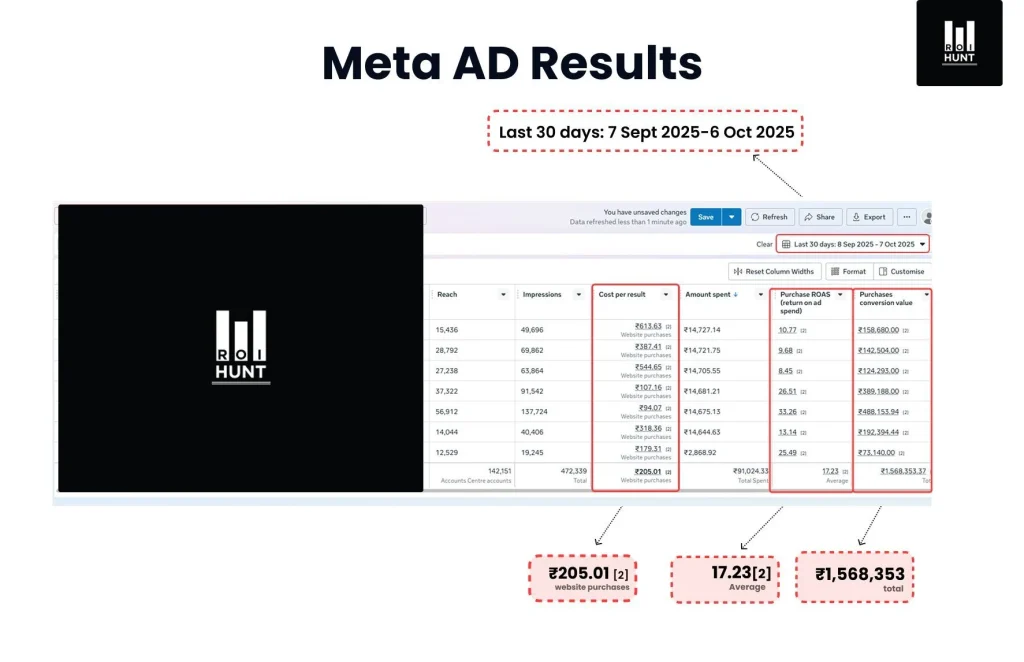Sort by the Amount spent column header
This screenshot has width=1024, height=662.
click(710, 295)
